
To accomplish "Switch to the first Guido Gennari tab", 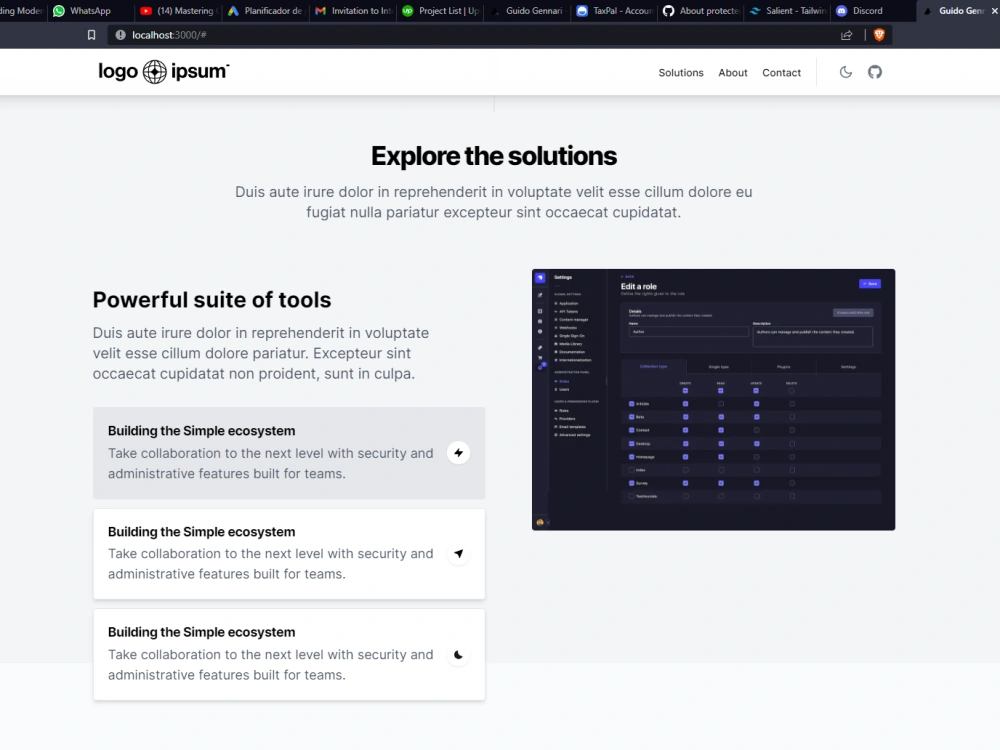I will (x=527, y=11).
